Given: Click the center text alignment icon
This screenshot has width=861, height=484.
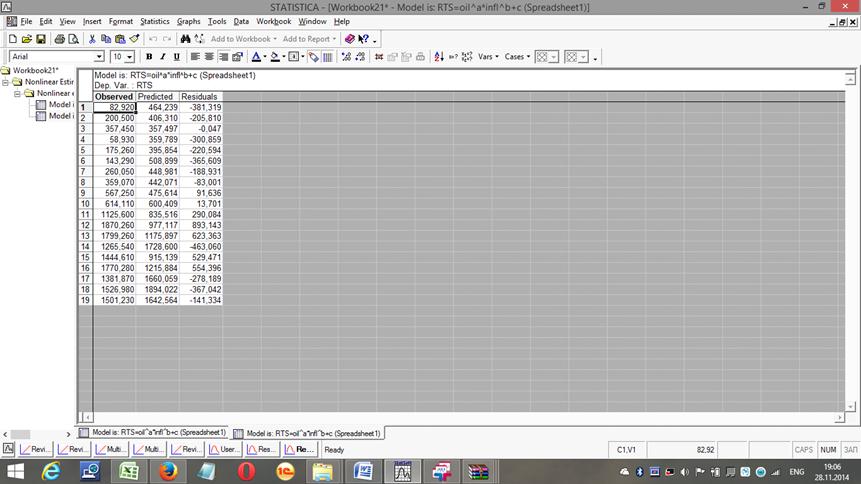Looking at the screenshot, I should [x=210, y=57].
